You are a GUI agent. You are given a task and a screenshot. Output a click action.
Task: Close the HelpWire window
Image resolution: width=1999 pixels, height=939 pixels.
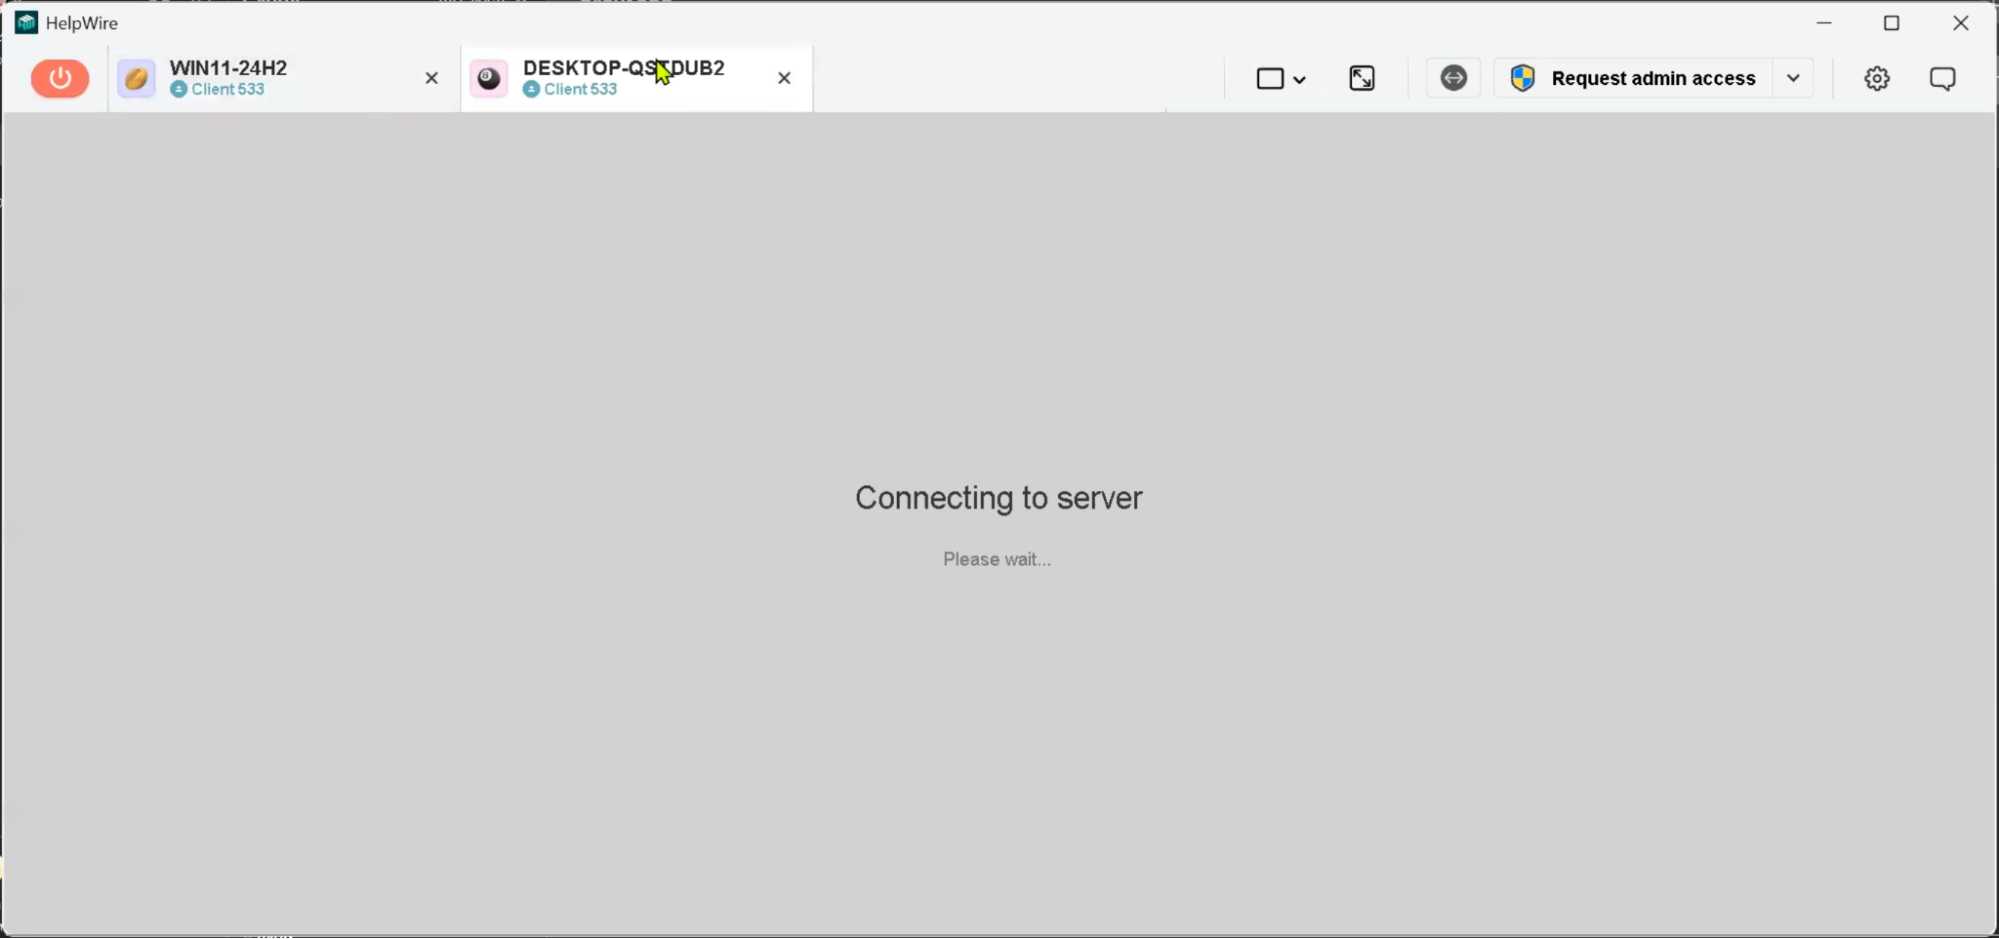(1960, 22)
